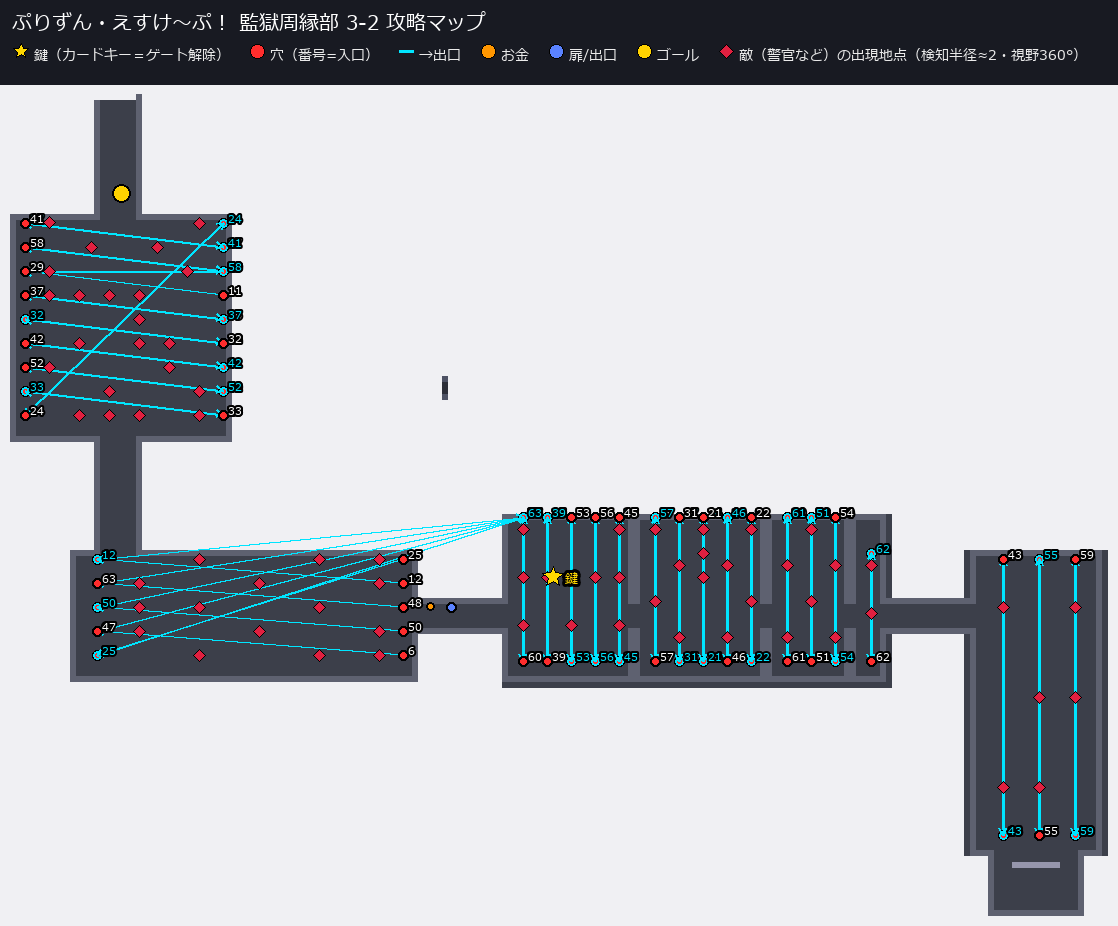The image size is (1118, 926).
Task: Select cyan exit 50 marker
Action: click(x=98, y=607)
